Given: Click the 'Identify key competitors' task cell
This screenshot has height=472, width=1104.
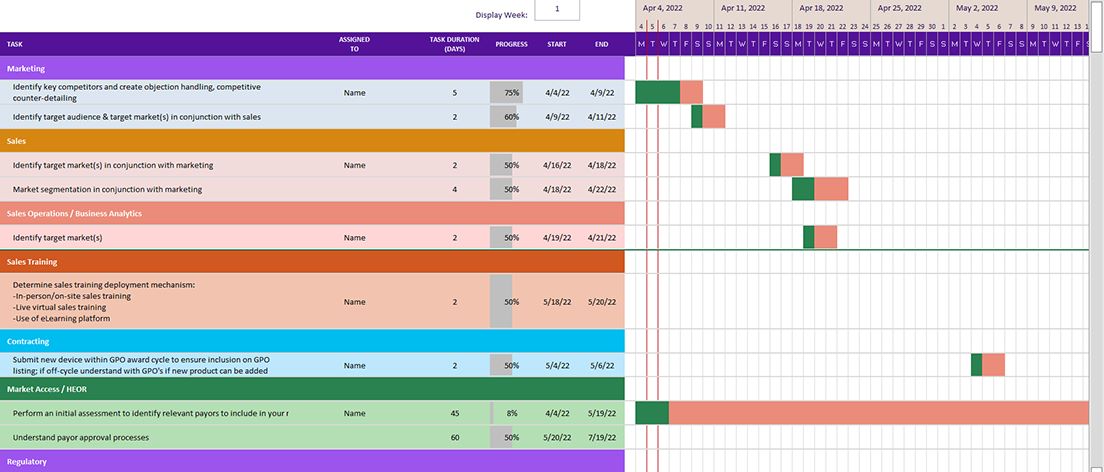Looking at the screenshot, I should coord(137,92).
